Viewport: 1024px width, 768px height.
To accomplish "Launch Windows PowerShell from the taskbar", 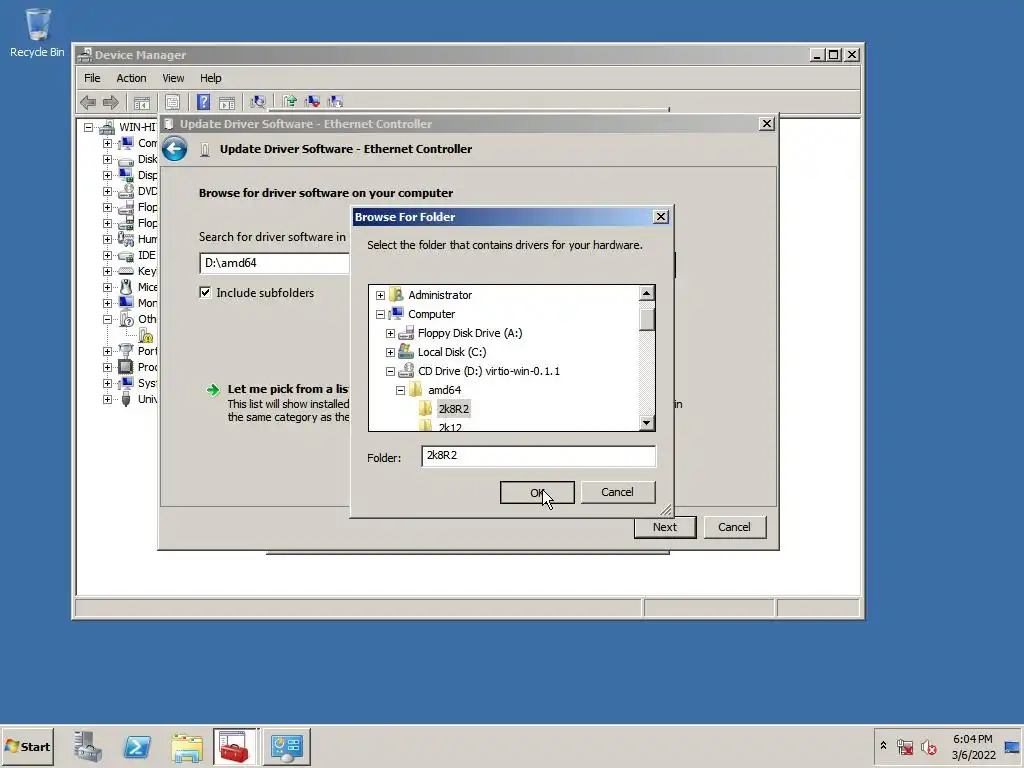I will click(x=137, y=746).
